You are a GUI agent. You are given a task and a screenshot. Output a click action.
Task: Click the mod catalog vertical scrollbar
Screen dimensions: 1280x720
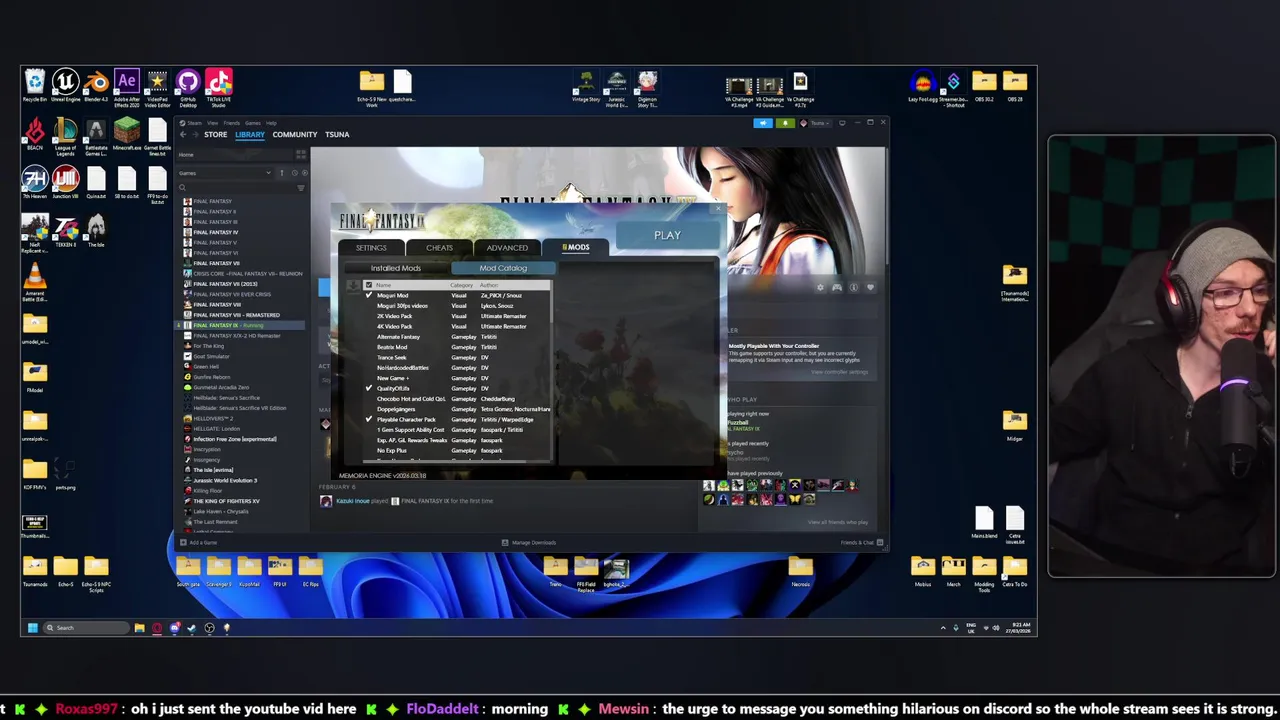(551, 372)
